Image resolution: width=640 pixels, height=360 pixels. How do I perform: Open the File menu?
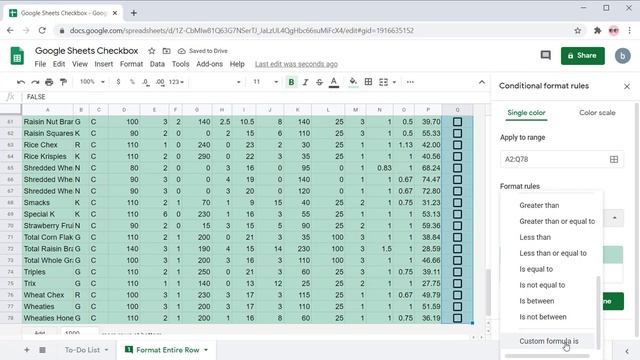pyautogui.click(x=40, y=64)
